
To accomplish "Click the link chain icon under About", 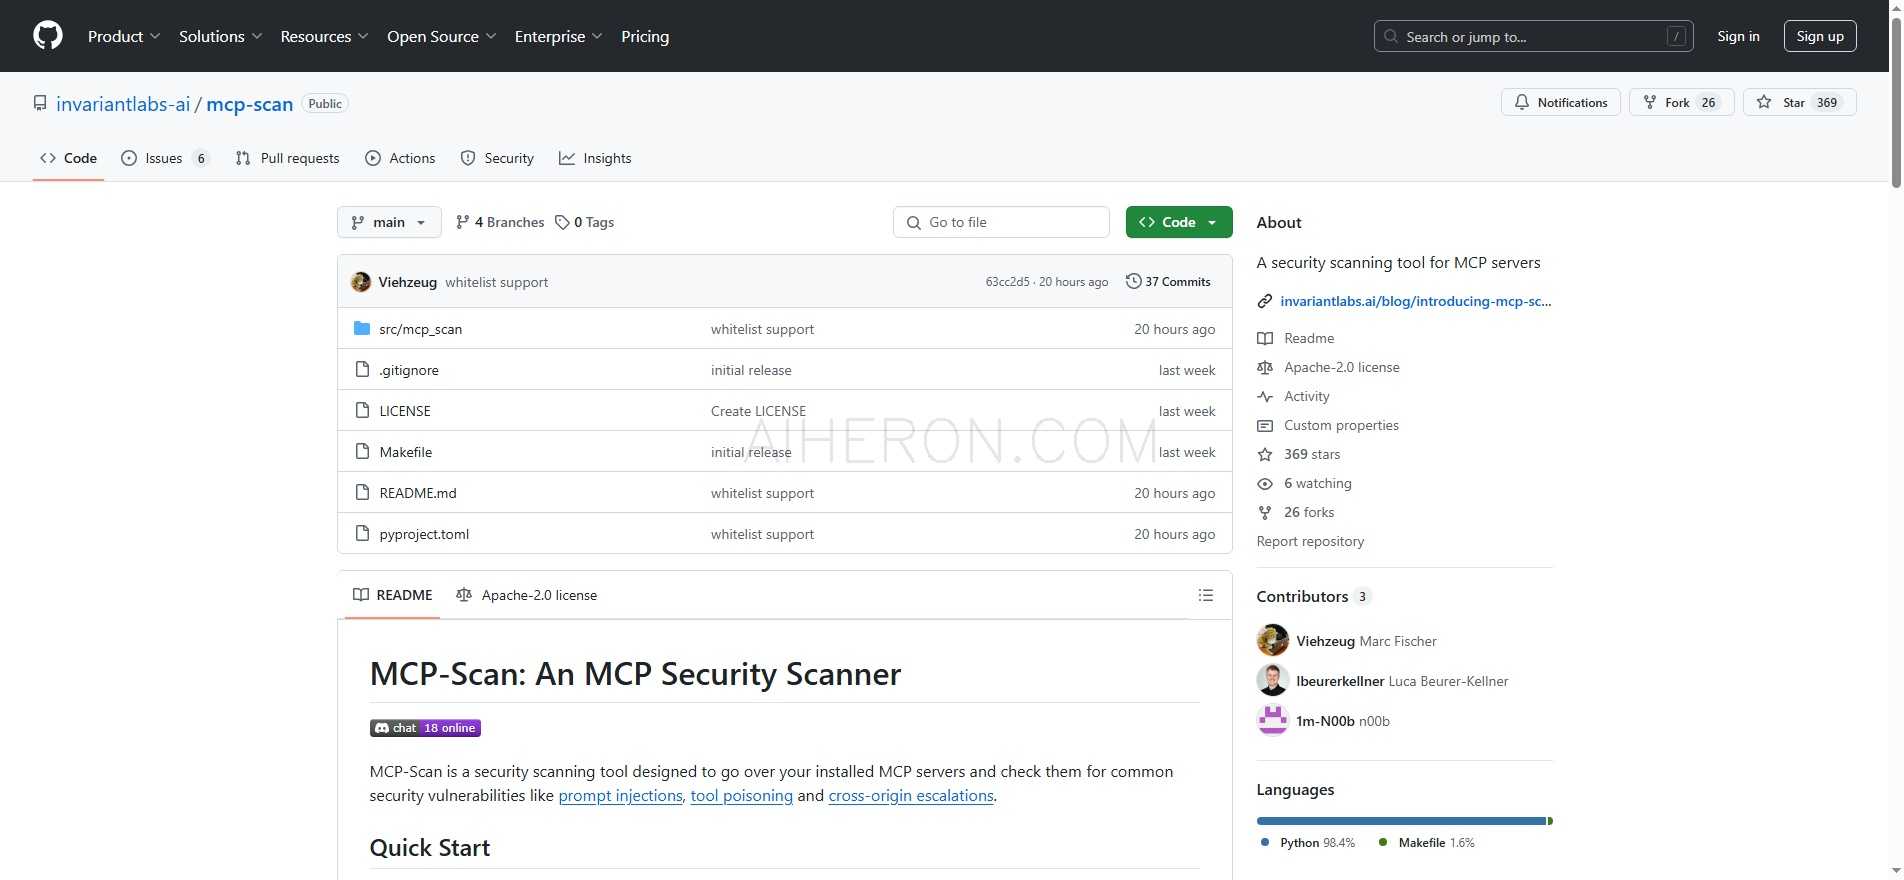I will (1265, 301).
